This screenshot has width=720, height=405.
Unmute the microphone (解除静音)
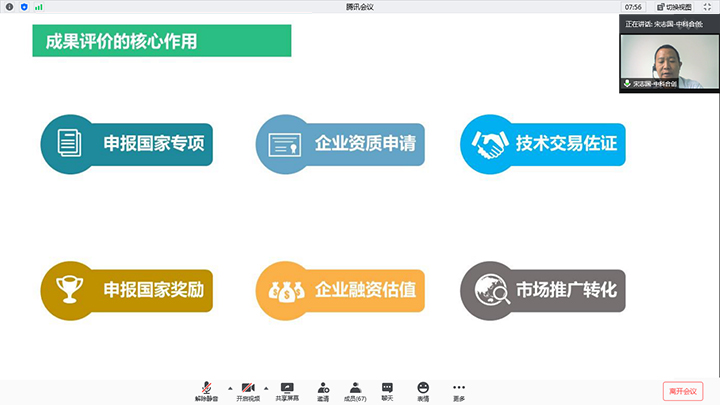[x=205, y=390]
